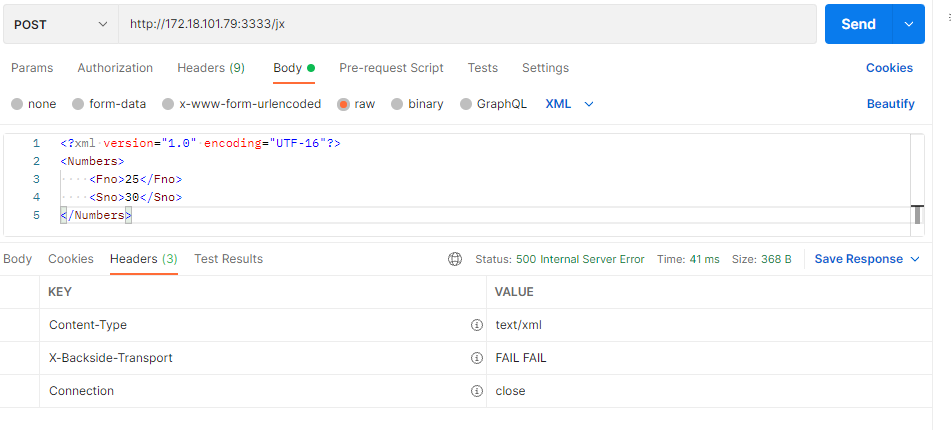Click info icon beside Content-Type key
Screen dimensions: 951x430
click(x=477, y=325)
